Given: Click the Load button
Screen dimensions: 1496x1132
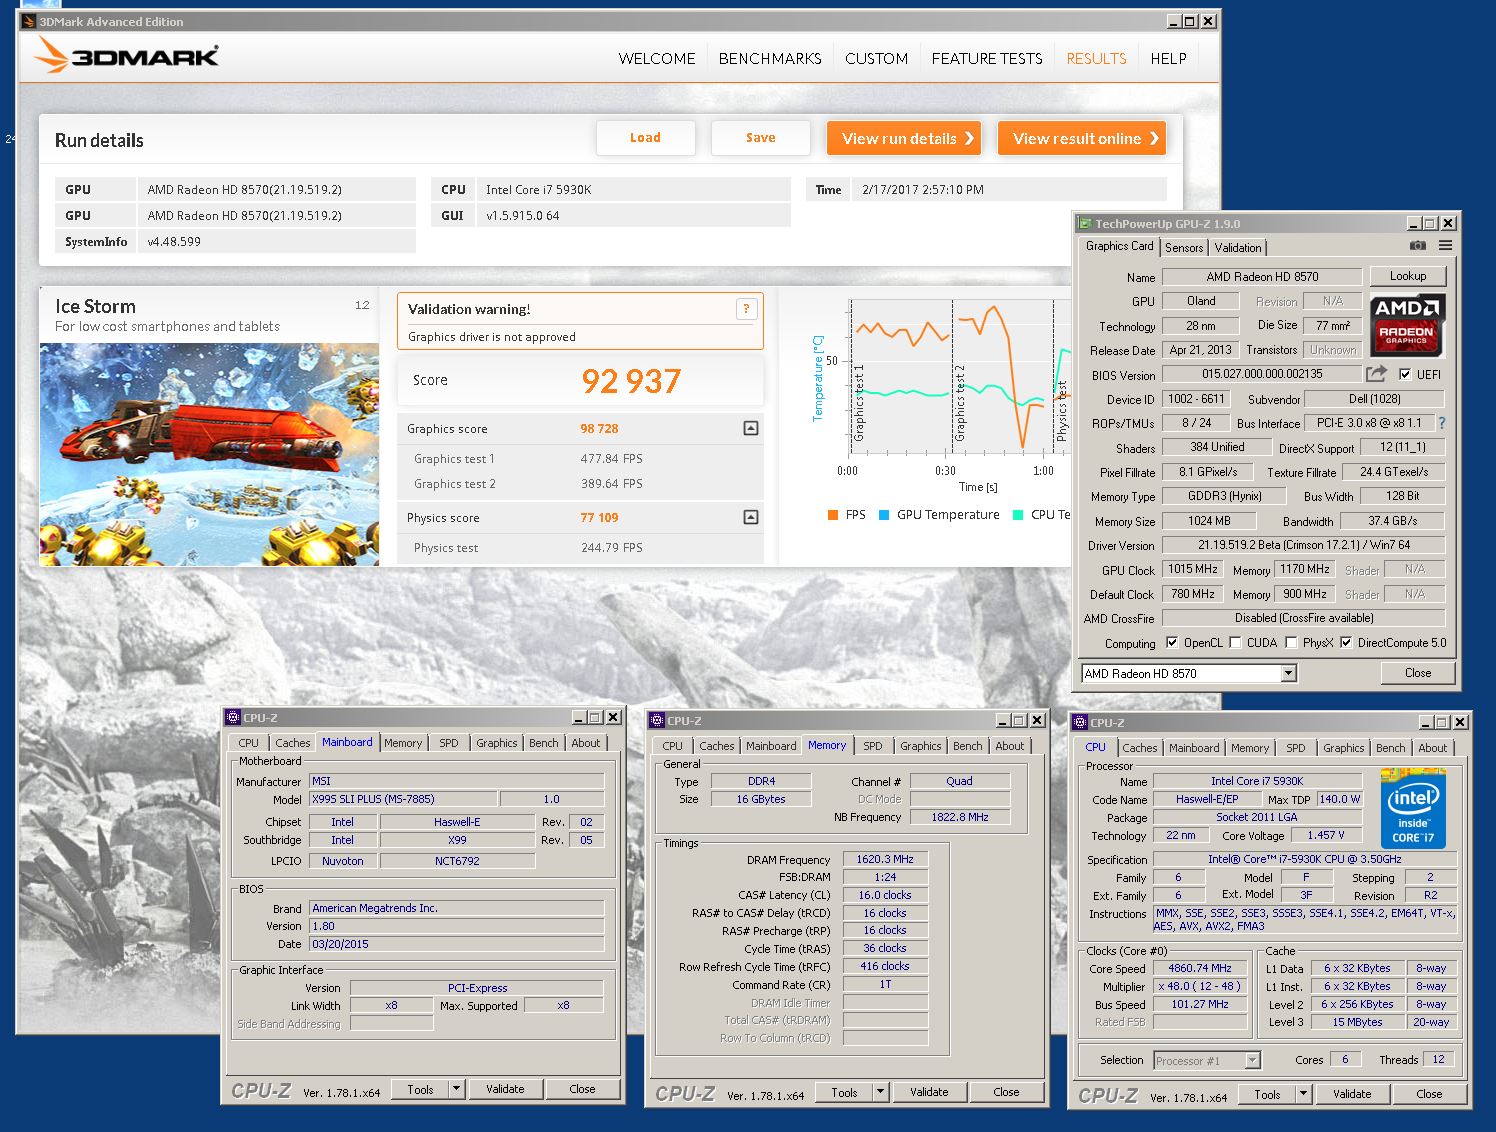Looking at the screenshot, I should tap(645, 138).
